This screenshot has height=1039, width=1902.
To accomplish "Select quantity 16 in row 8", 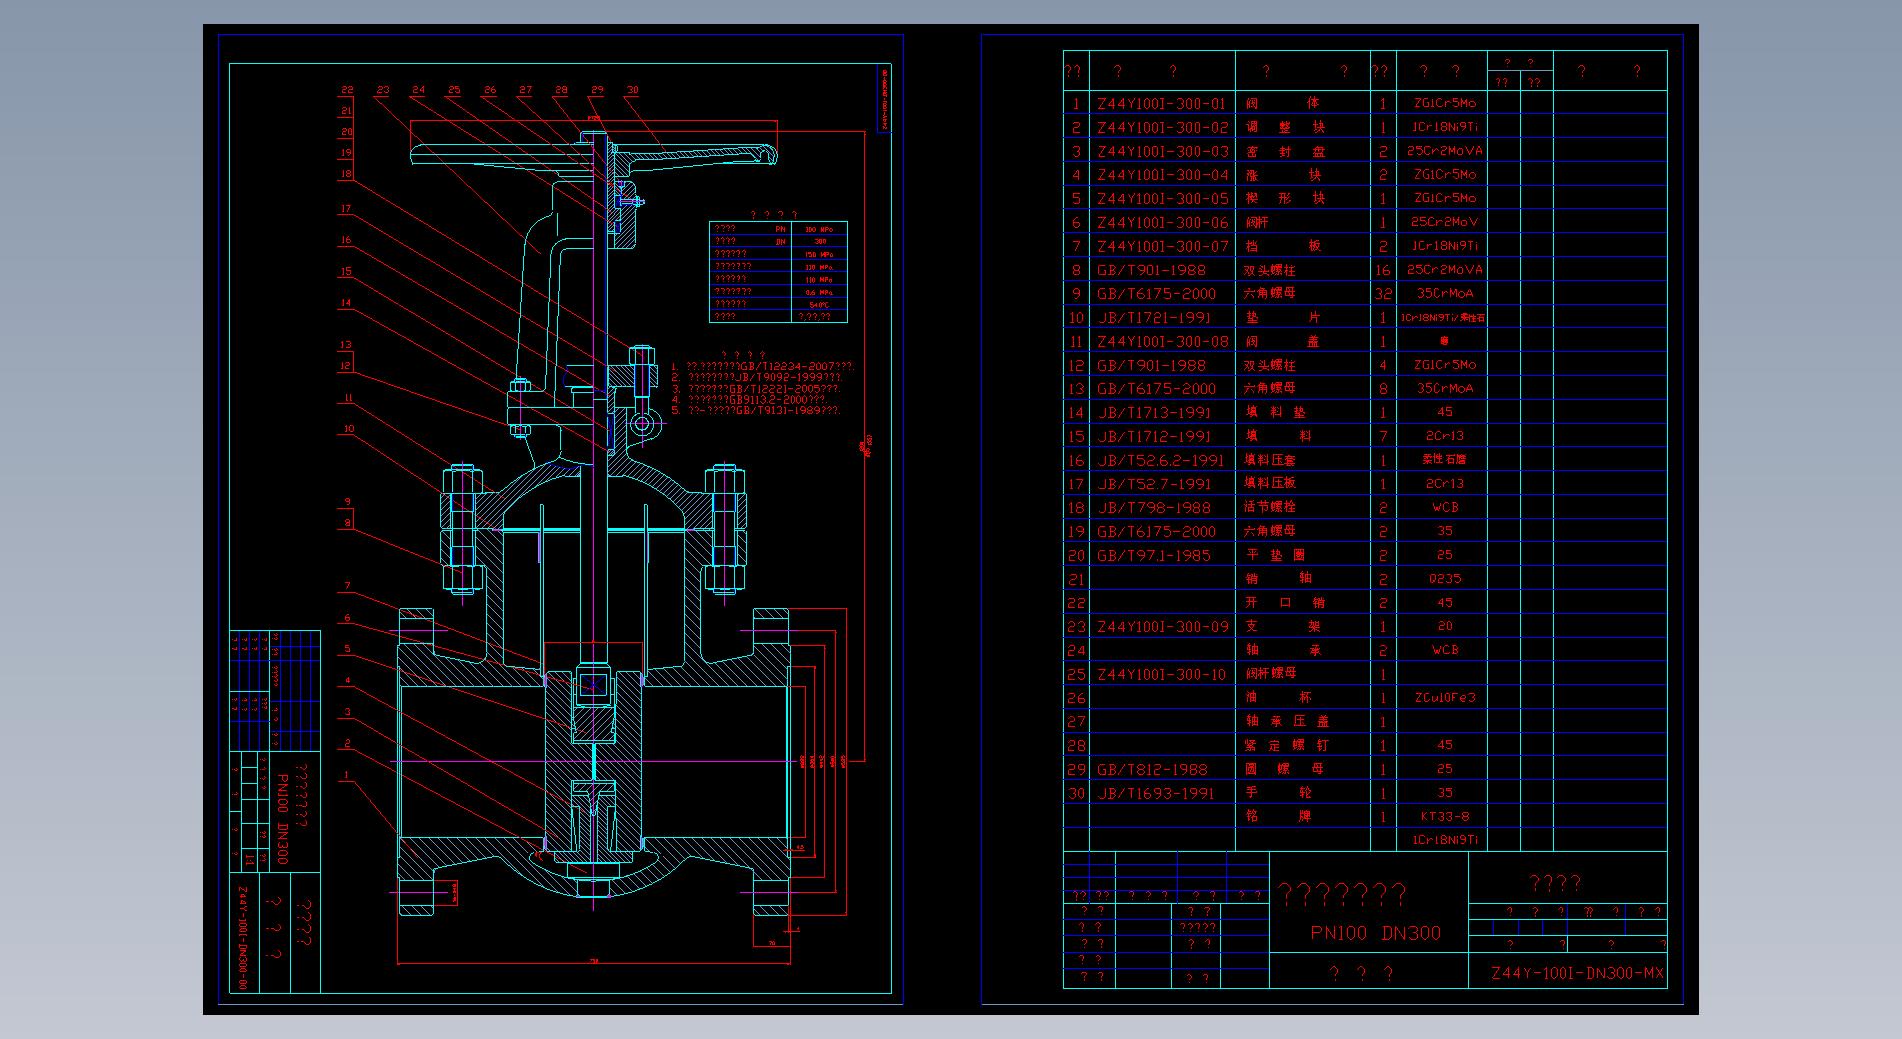I will 1383,270.
